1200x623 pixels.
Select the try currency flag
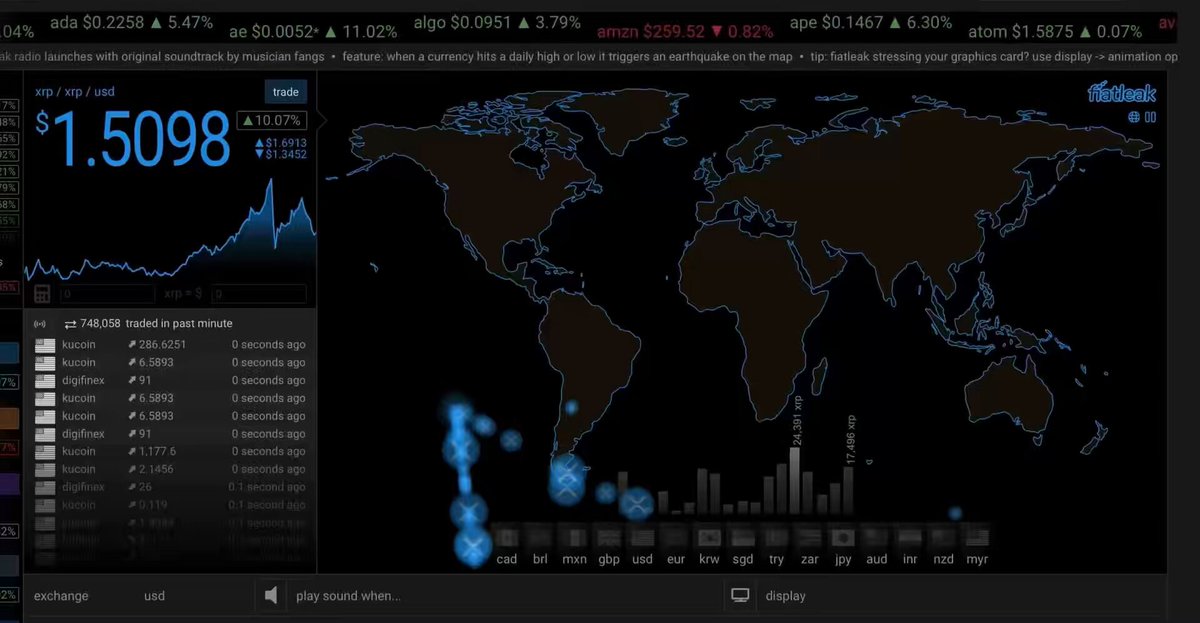coord(777,537)
